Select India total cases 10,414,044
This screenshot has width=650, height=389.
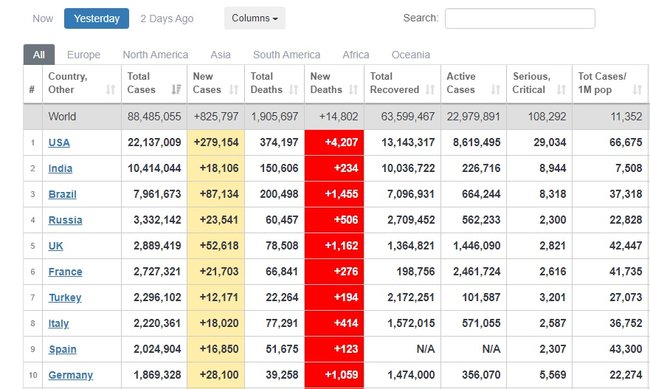154,168
